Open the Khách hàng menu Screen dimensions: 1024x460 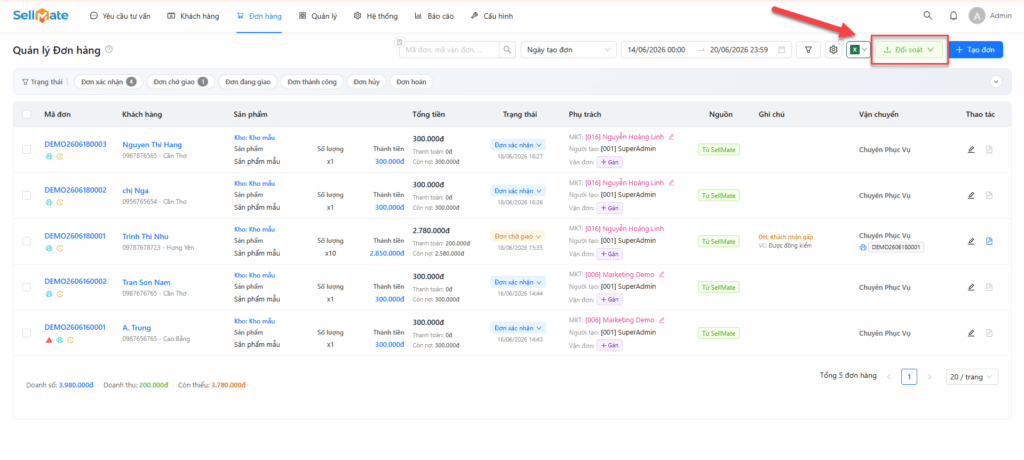pos(193,16)
